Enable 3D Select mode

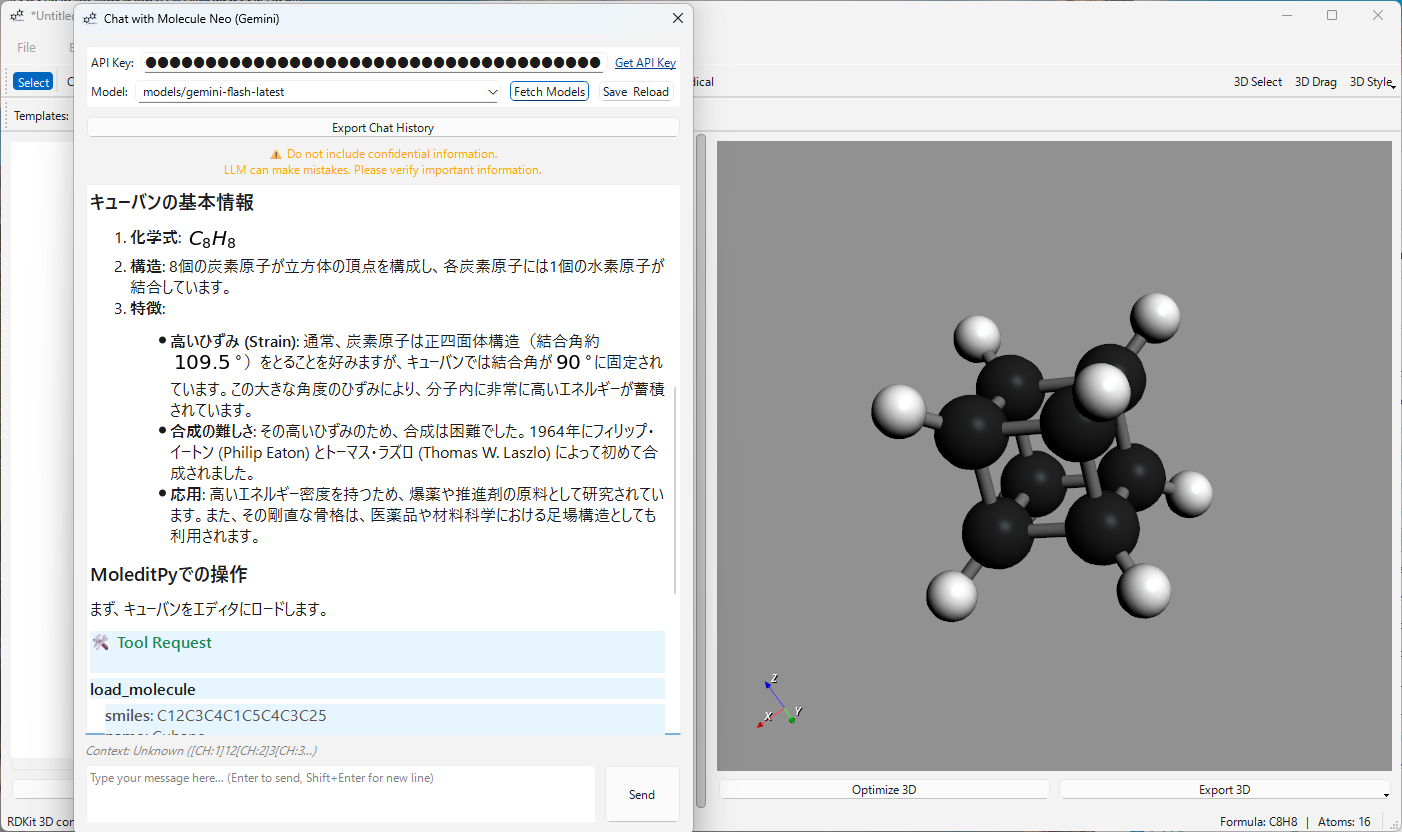pos(1257,82)
